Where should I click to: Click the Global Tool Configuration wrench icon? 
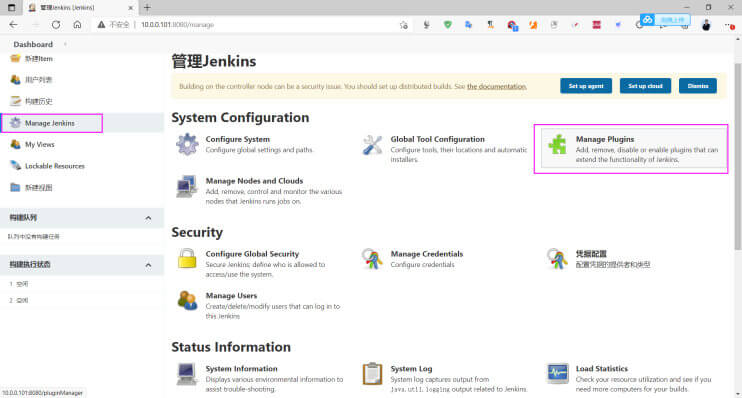pyautogui.click(x=372, y=145)
